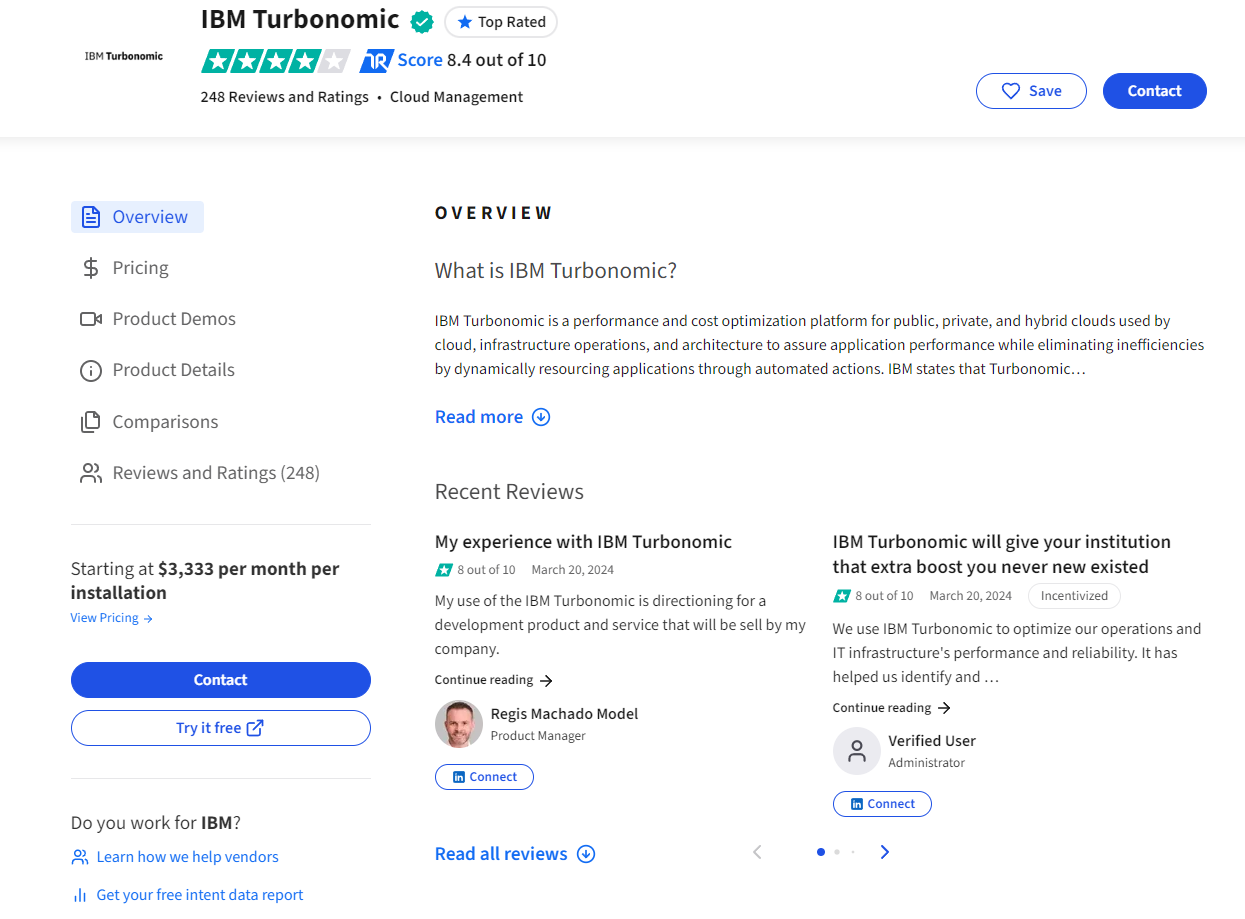Image resolution: width=1245 pixels, height=919 pixels.
Task: Click the 8 out of 10 rating on Regis's review
Action: click(476, 570)
